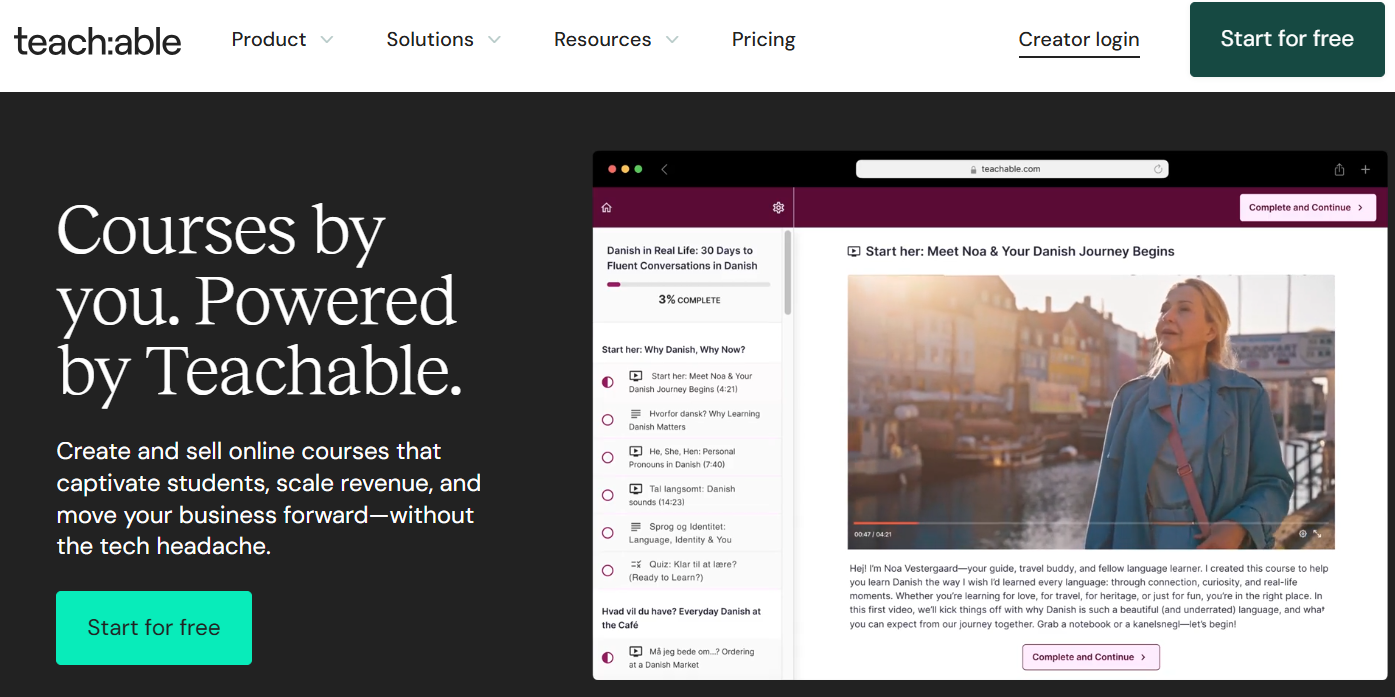Open the gear settings icon in course sidebar
The image size is (1395, 697).
click(778, 208)
